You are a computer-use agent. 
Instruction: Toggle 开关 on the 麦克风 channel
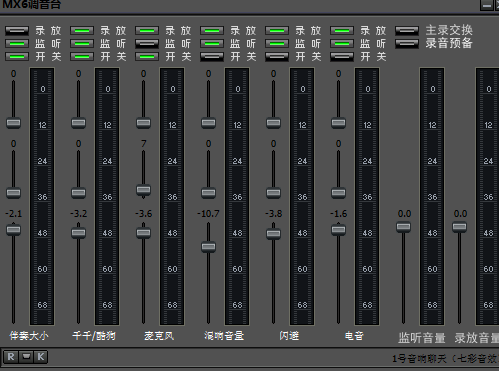tap(147, 56)
